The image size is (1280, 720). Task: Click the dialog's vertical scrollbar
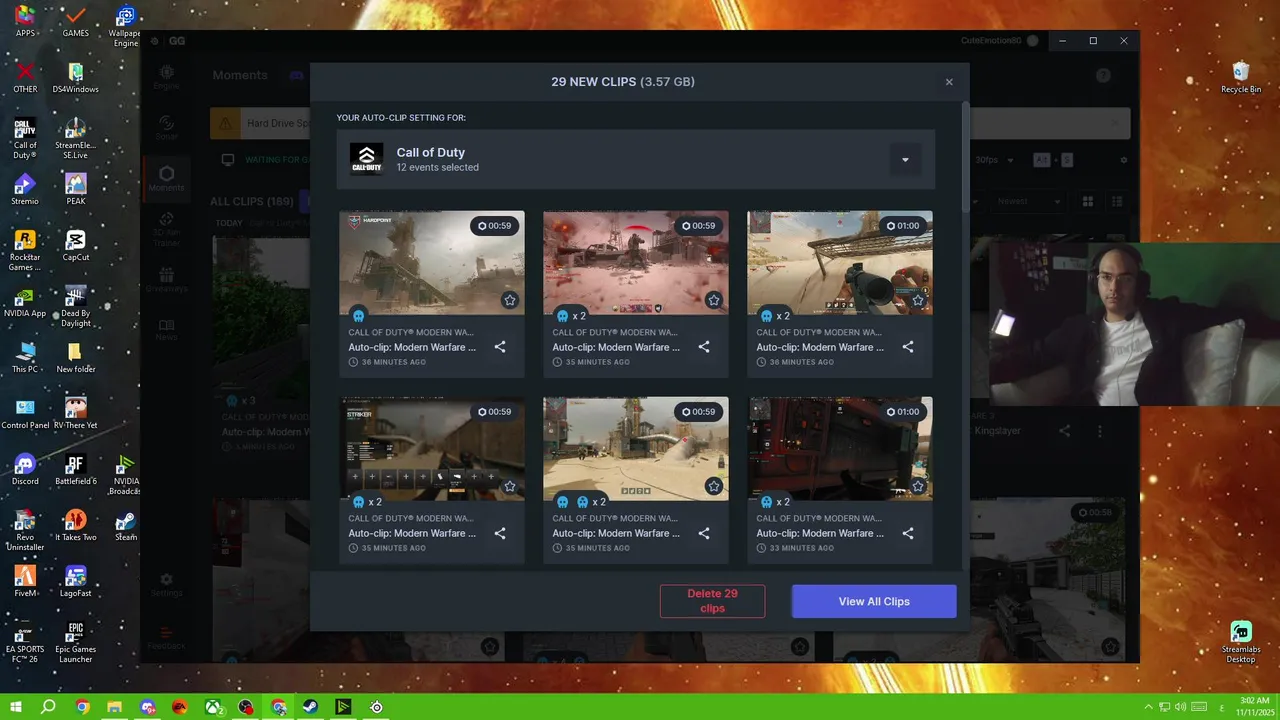click(965, 155)
